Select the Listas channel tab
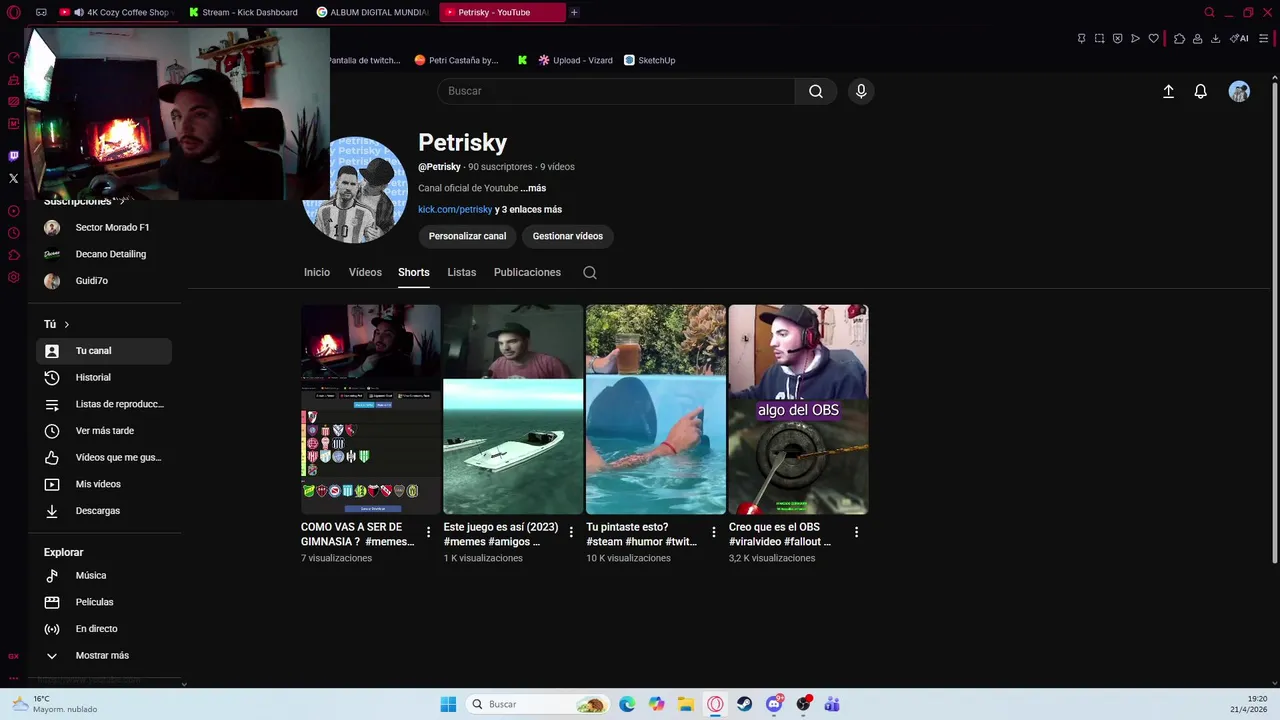This screenshot has height=720, width=1280. point(462,272)
